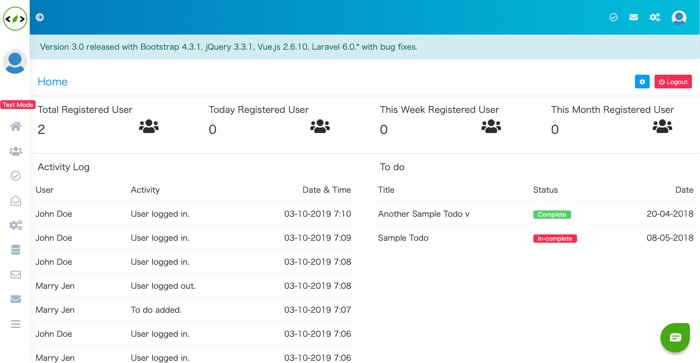Click the User logged out. activity entry
This screenshot has height=363, width=700.
coord(163,286)
